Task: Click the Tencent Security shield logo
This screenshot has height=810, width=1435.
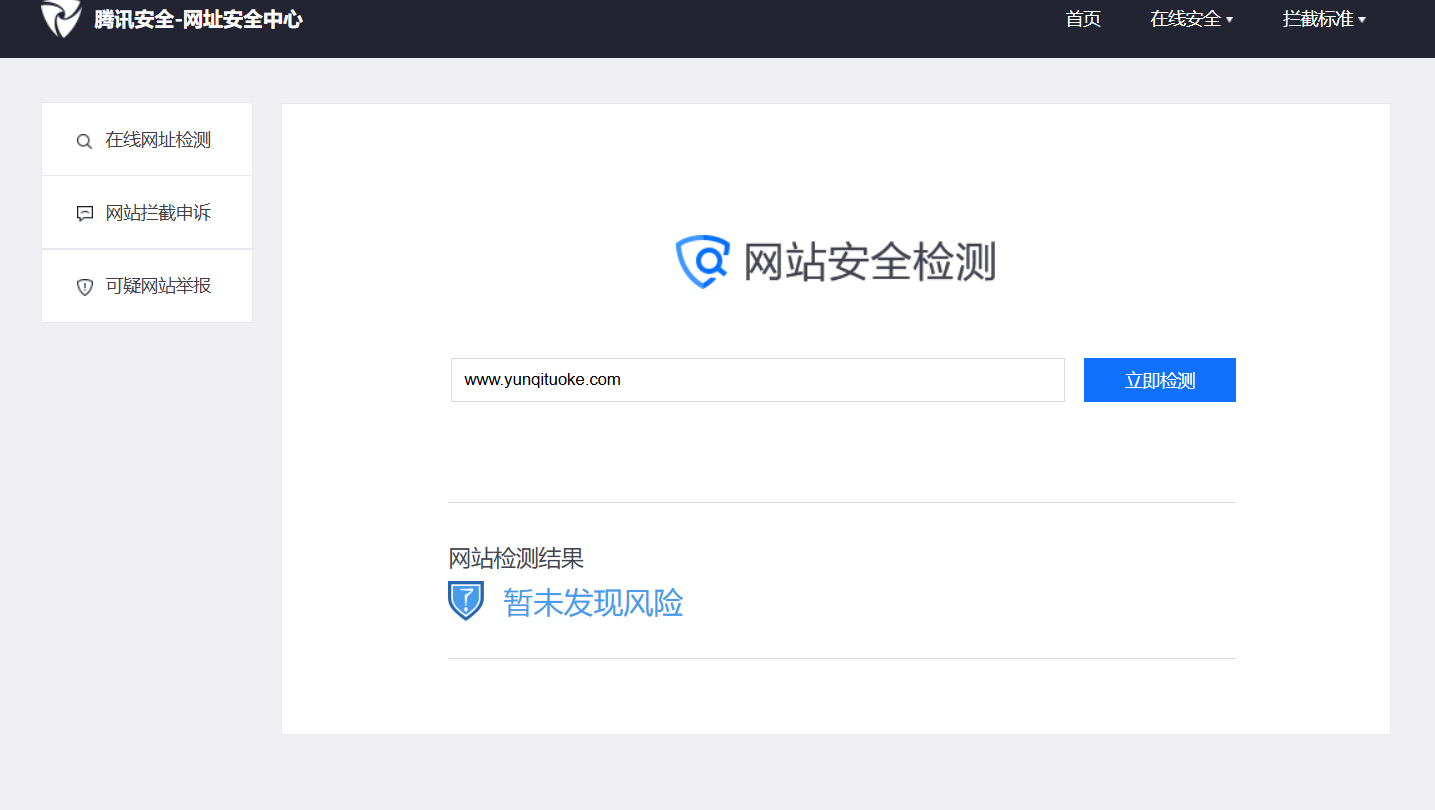Action: tap(61, 18)
